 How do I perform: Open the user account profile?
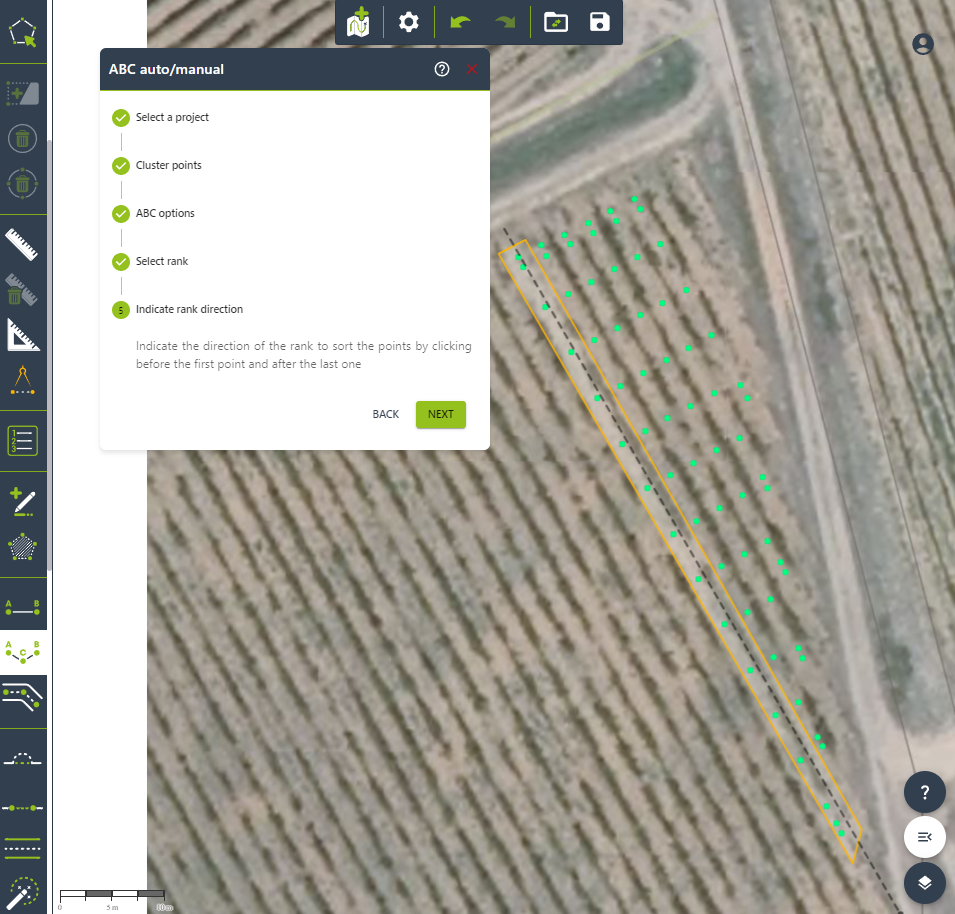point(923,44)
